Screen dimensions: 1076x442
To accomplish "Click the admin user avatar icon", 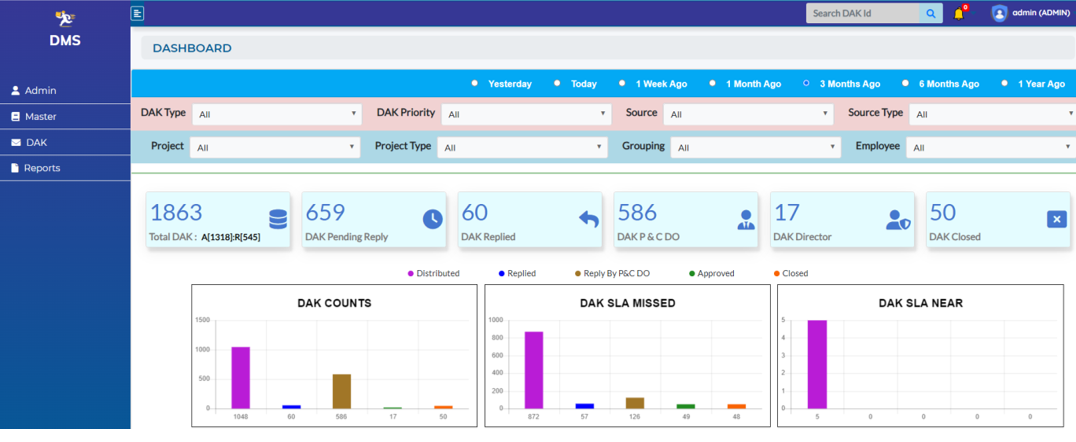I will 998,13.
